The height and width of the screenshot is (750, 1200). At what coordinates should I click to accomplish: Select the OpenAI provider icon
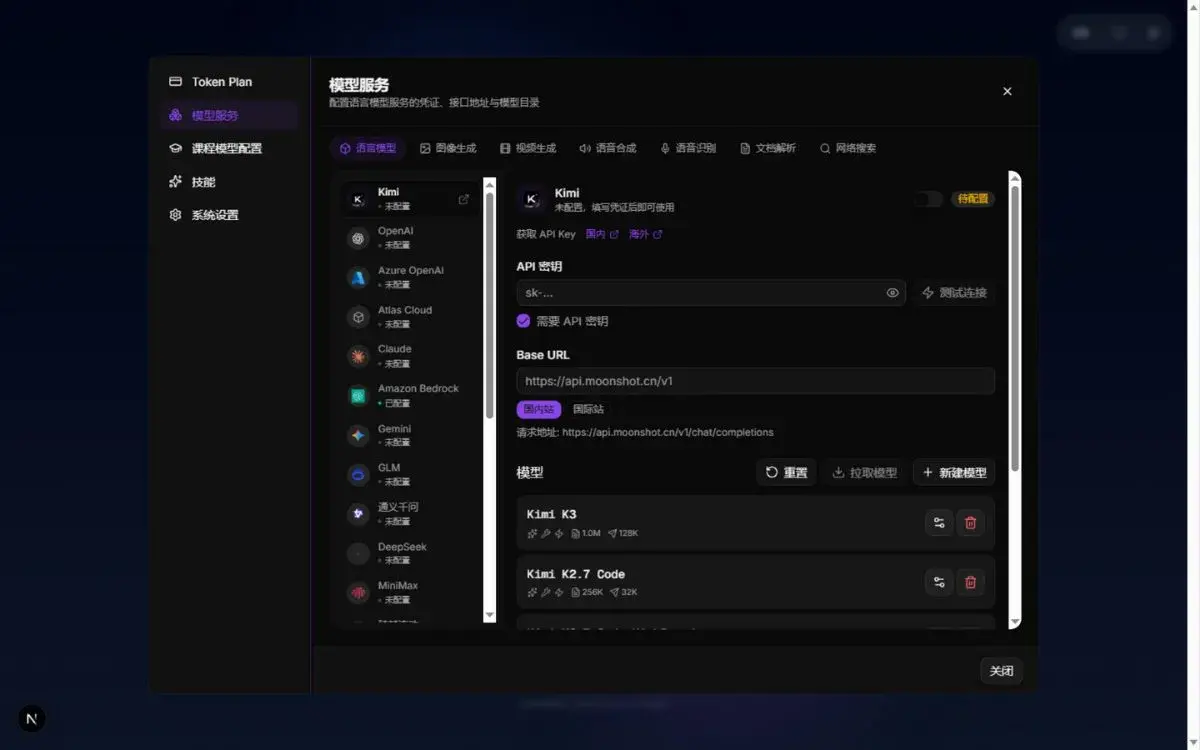pos(358,238)
